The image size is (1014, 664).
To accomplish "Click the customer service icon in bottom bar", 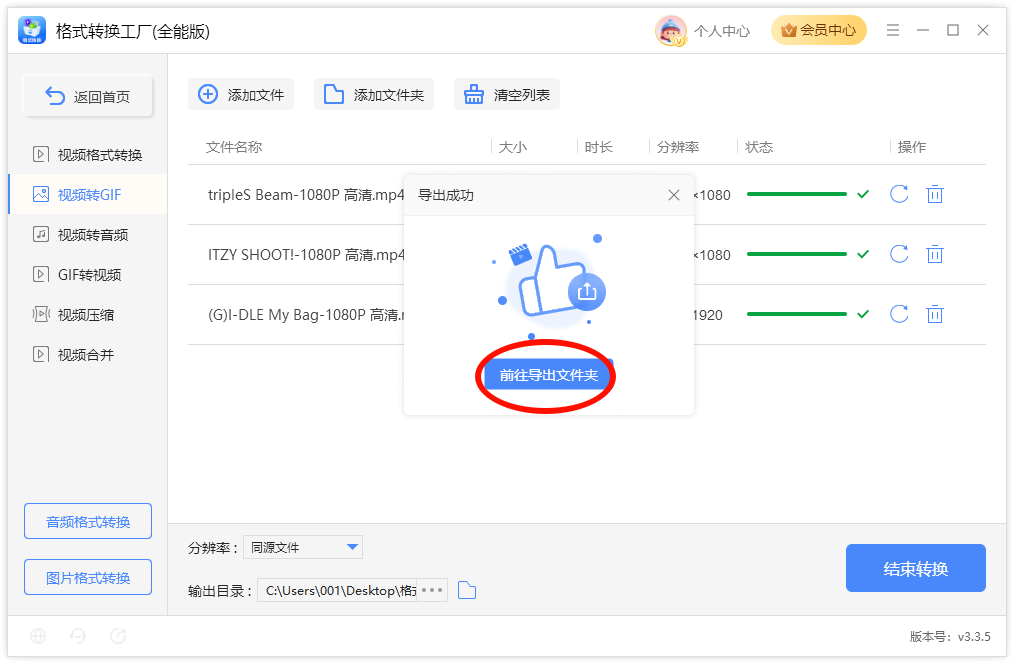I will coord(78,636).
